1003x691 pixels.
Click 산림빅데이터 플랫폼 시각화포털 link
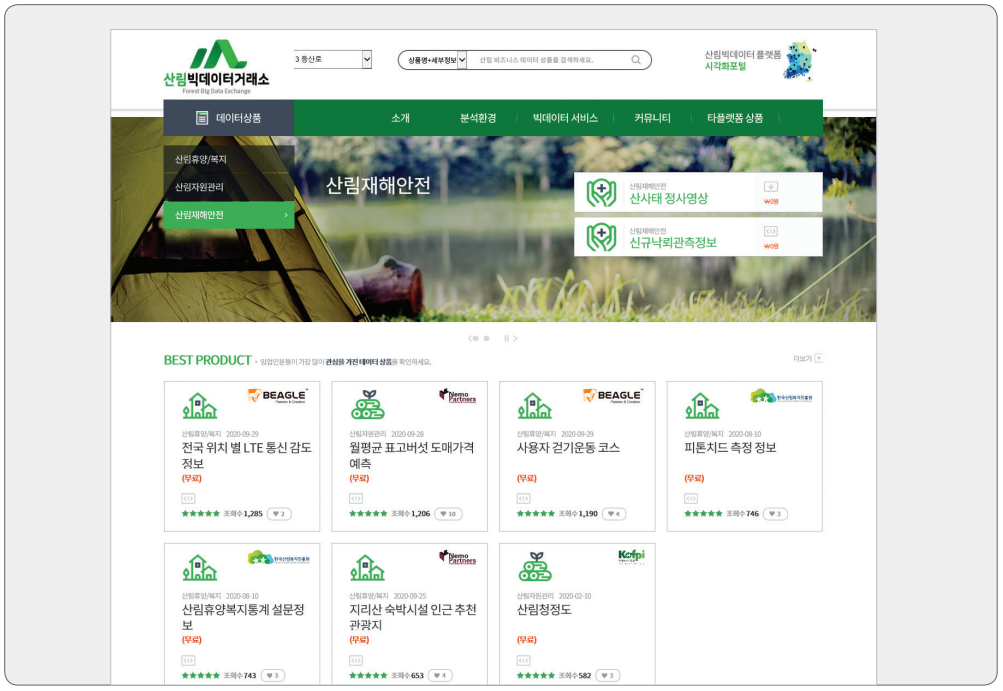[x=743, y=60]
